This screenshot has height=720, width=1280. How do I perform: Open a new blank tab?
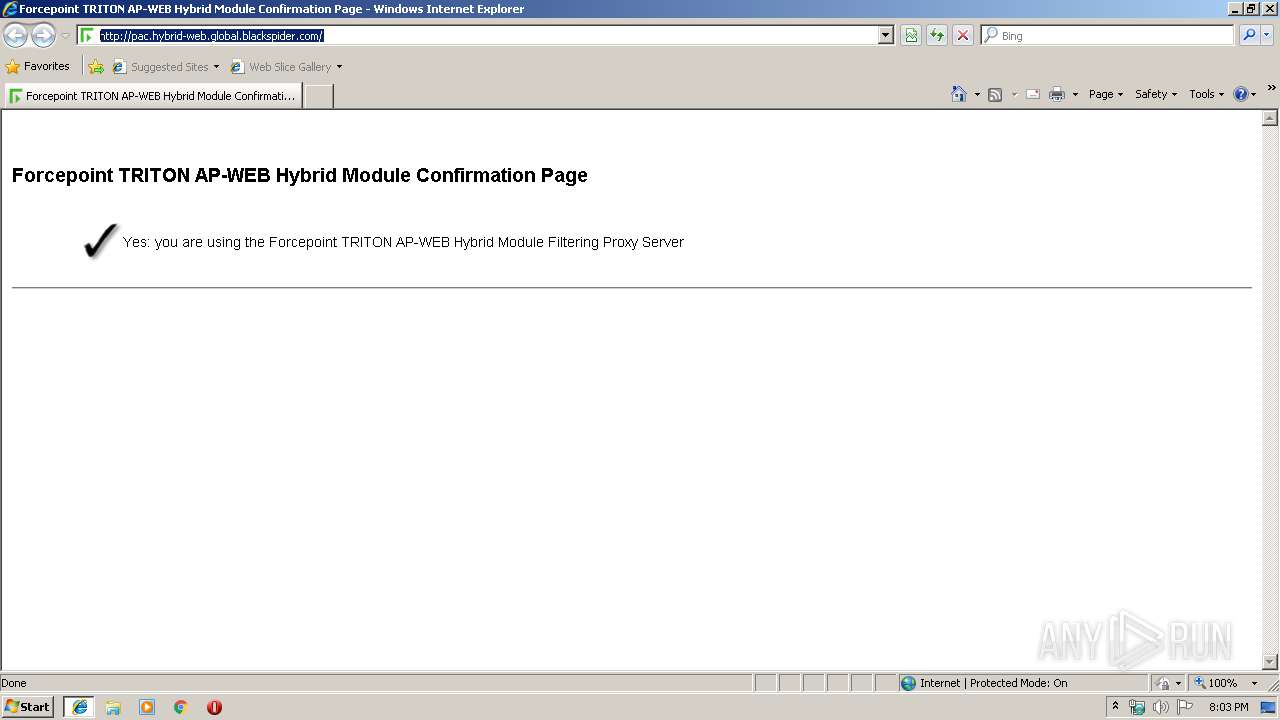click(318, 96)
